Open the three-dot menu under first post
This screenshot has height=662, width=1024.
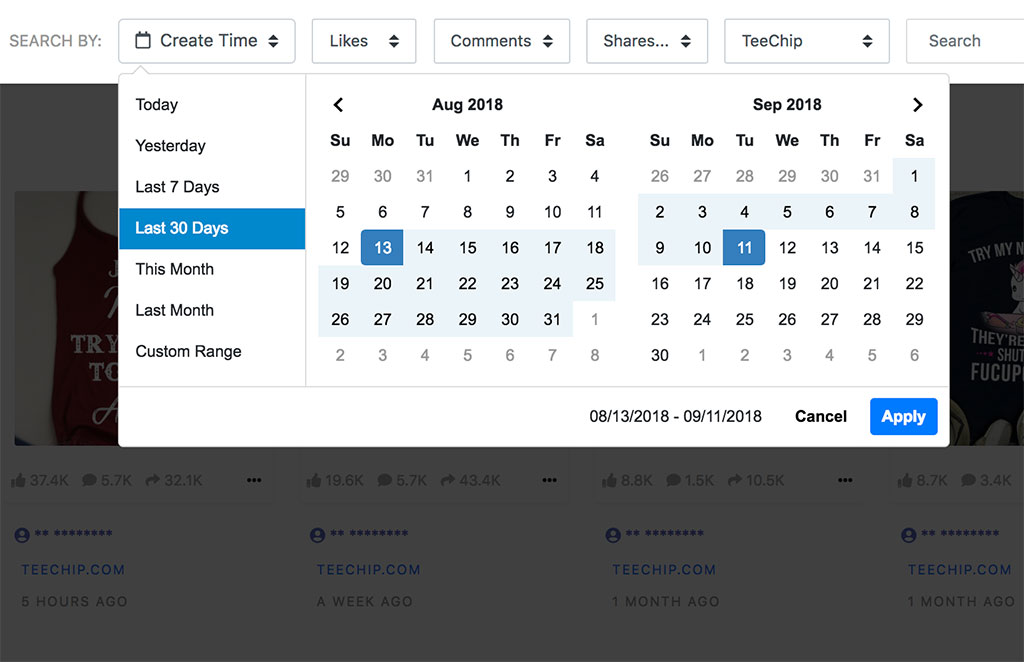click(254, 481)
